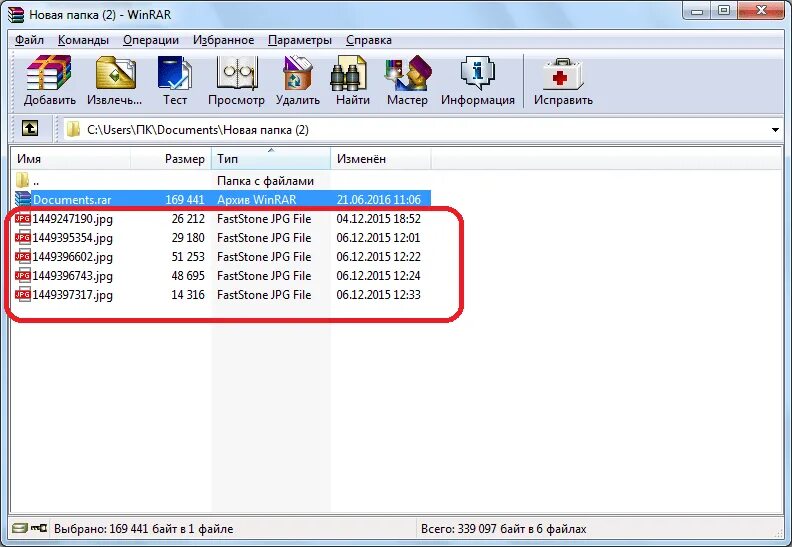
Task: Sort by the Тип column header
Action: click(271, 159)
